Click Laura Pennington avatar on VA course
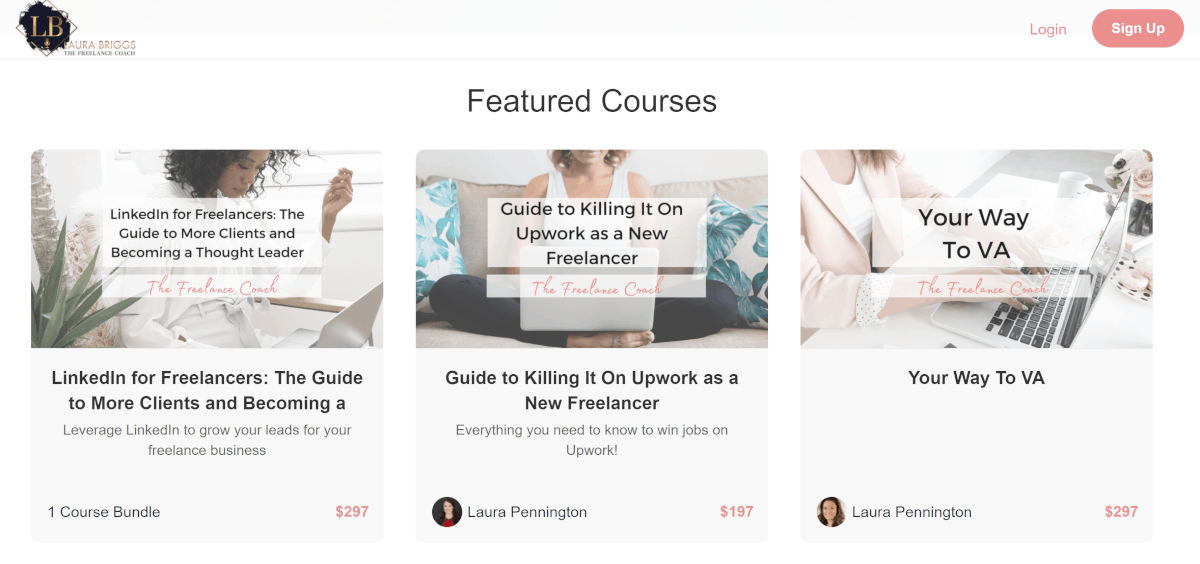Screen dimensions: 1200x564 [831, 512]
